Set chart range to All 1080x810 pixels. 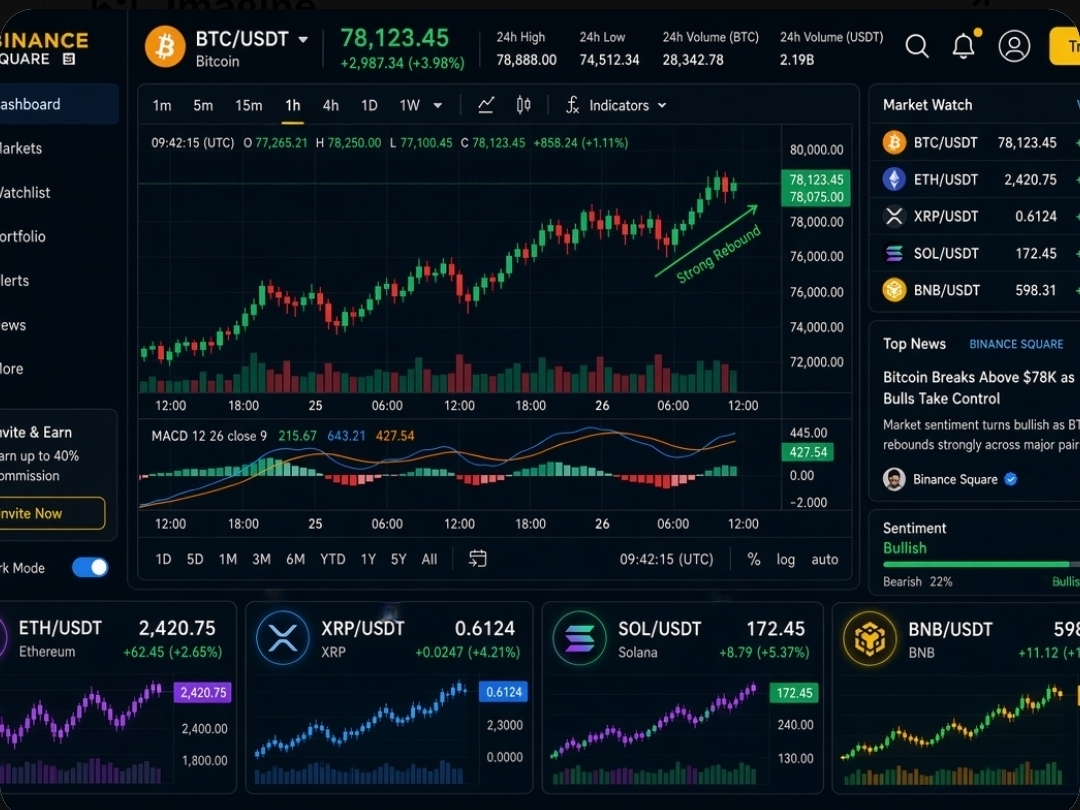[429, 559]
